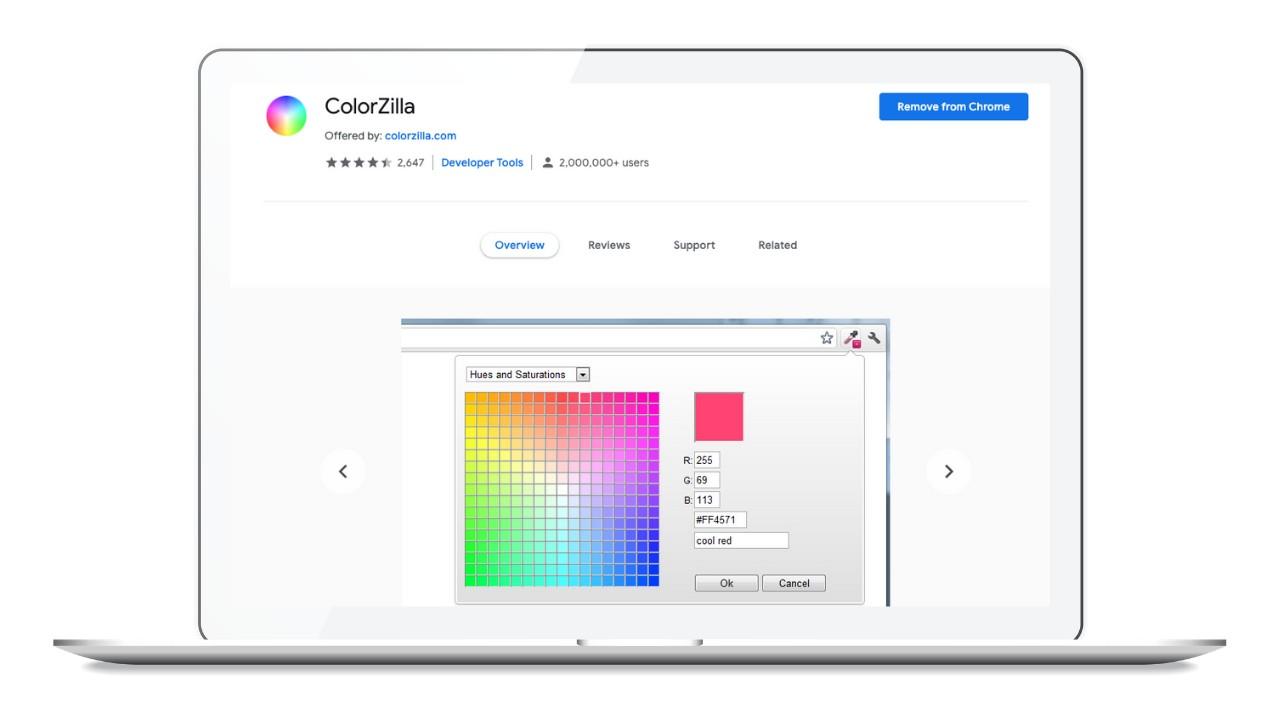Image resolution: width=1280 pixels, height=720 pixels.
Task: Open the Hues and Saturations dropdown
Action: tap(529, 375)
